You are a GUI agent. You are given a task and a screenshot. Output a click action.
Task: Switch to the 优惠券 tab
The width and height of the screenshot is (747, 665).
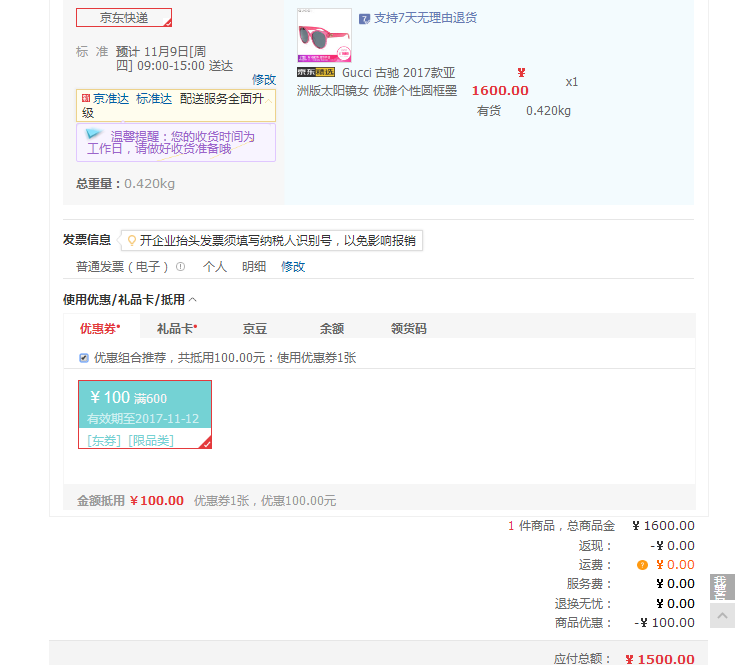click(x=100, y=328)
